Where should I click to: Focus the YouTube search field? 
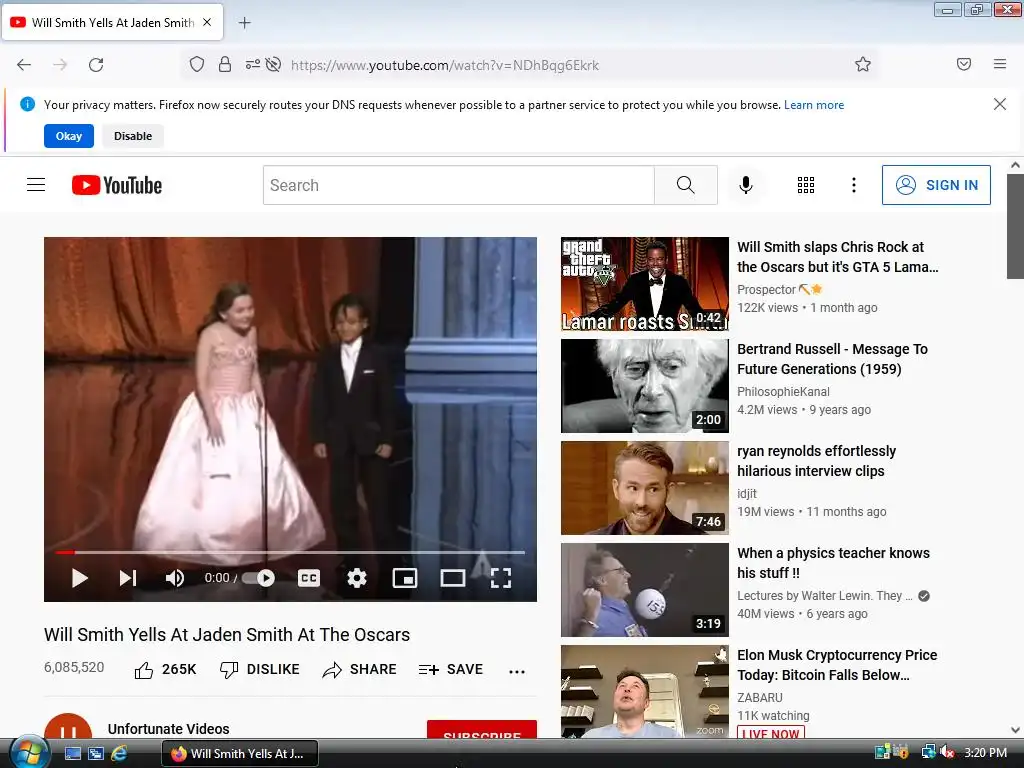pyautogui.click(x=458, y=185)
